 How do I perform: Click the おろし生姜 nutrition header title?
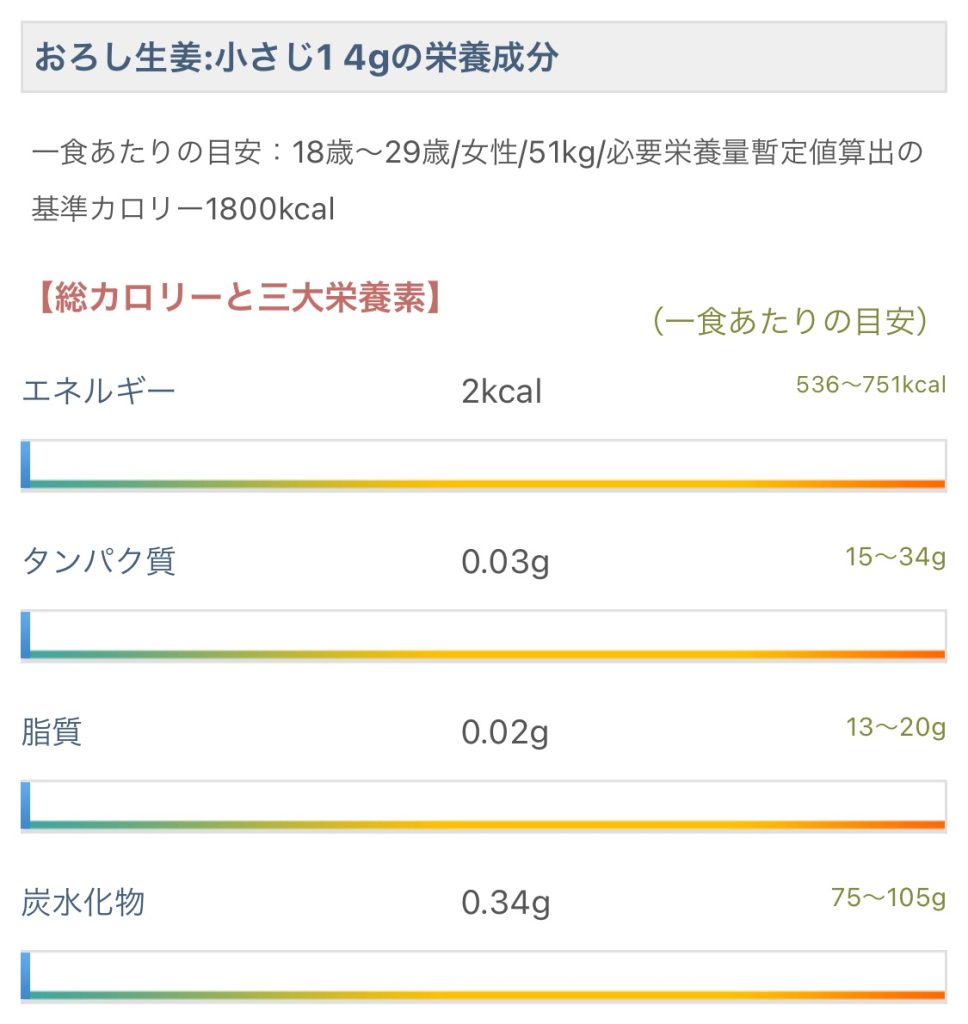(x=296, y=58)
